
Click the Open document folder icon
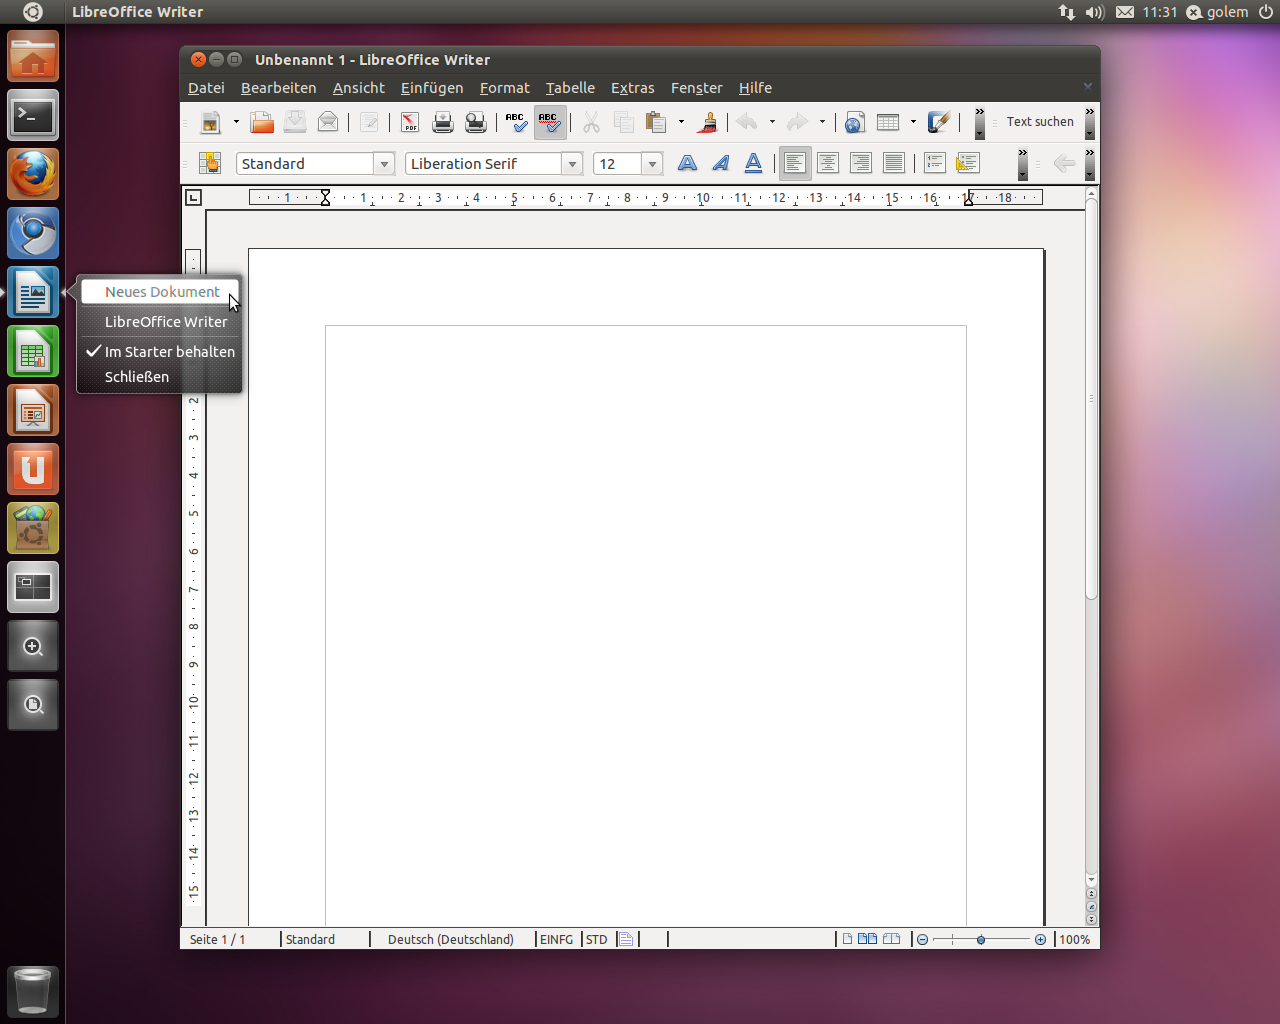[262, 122]
